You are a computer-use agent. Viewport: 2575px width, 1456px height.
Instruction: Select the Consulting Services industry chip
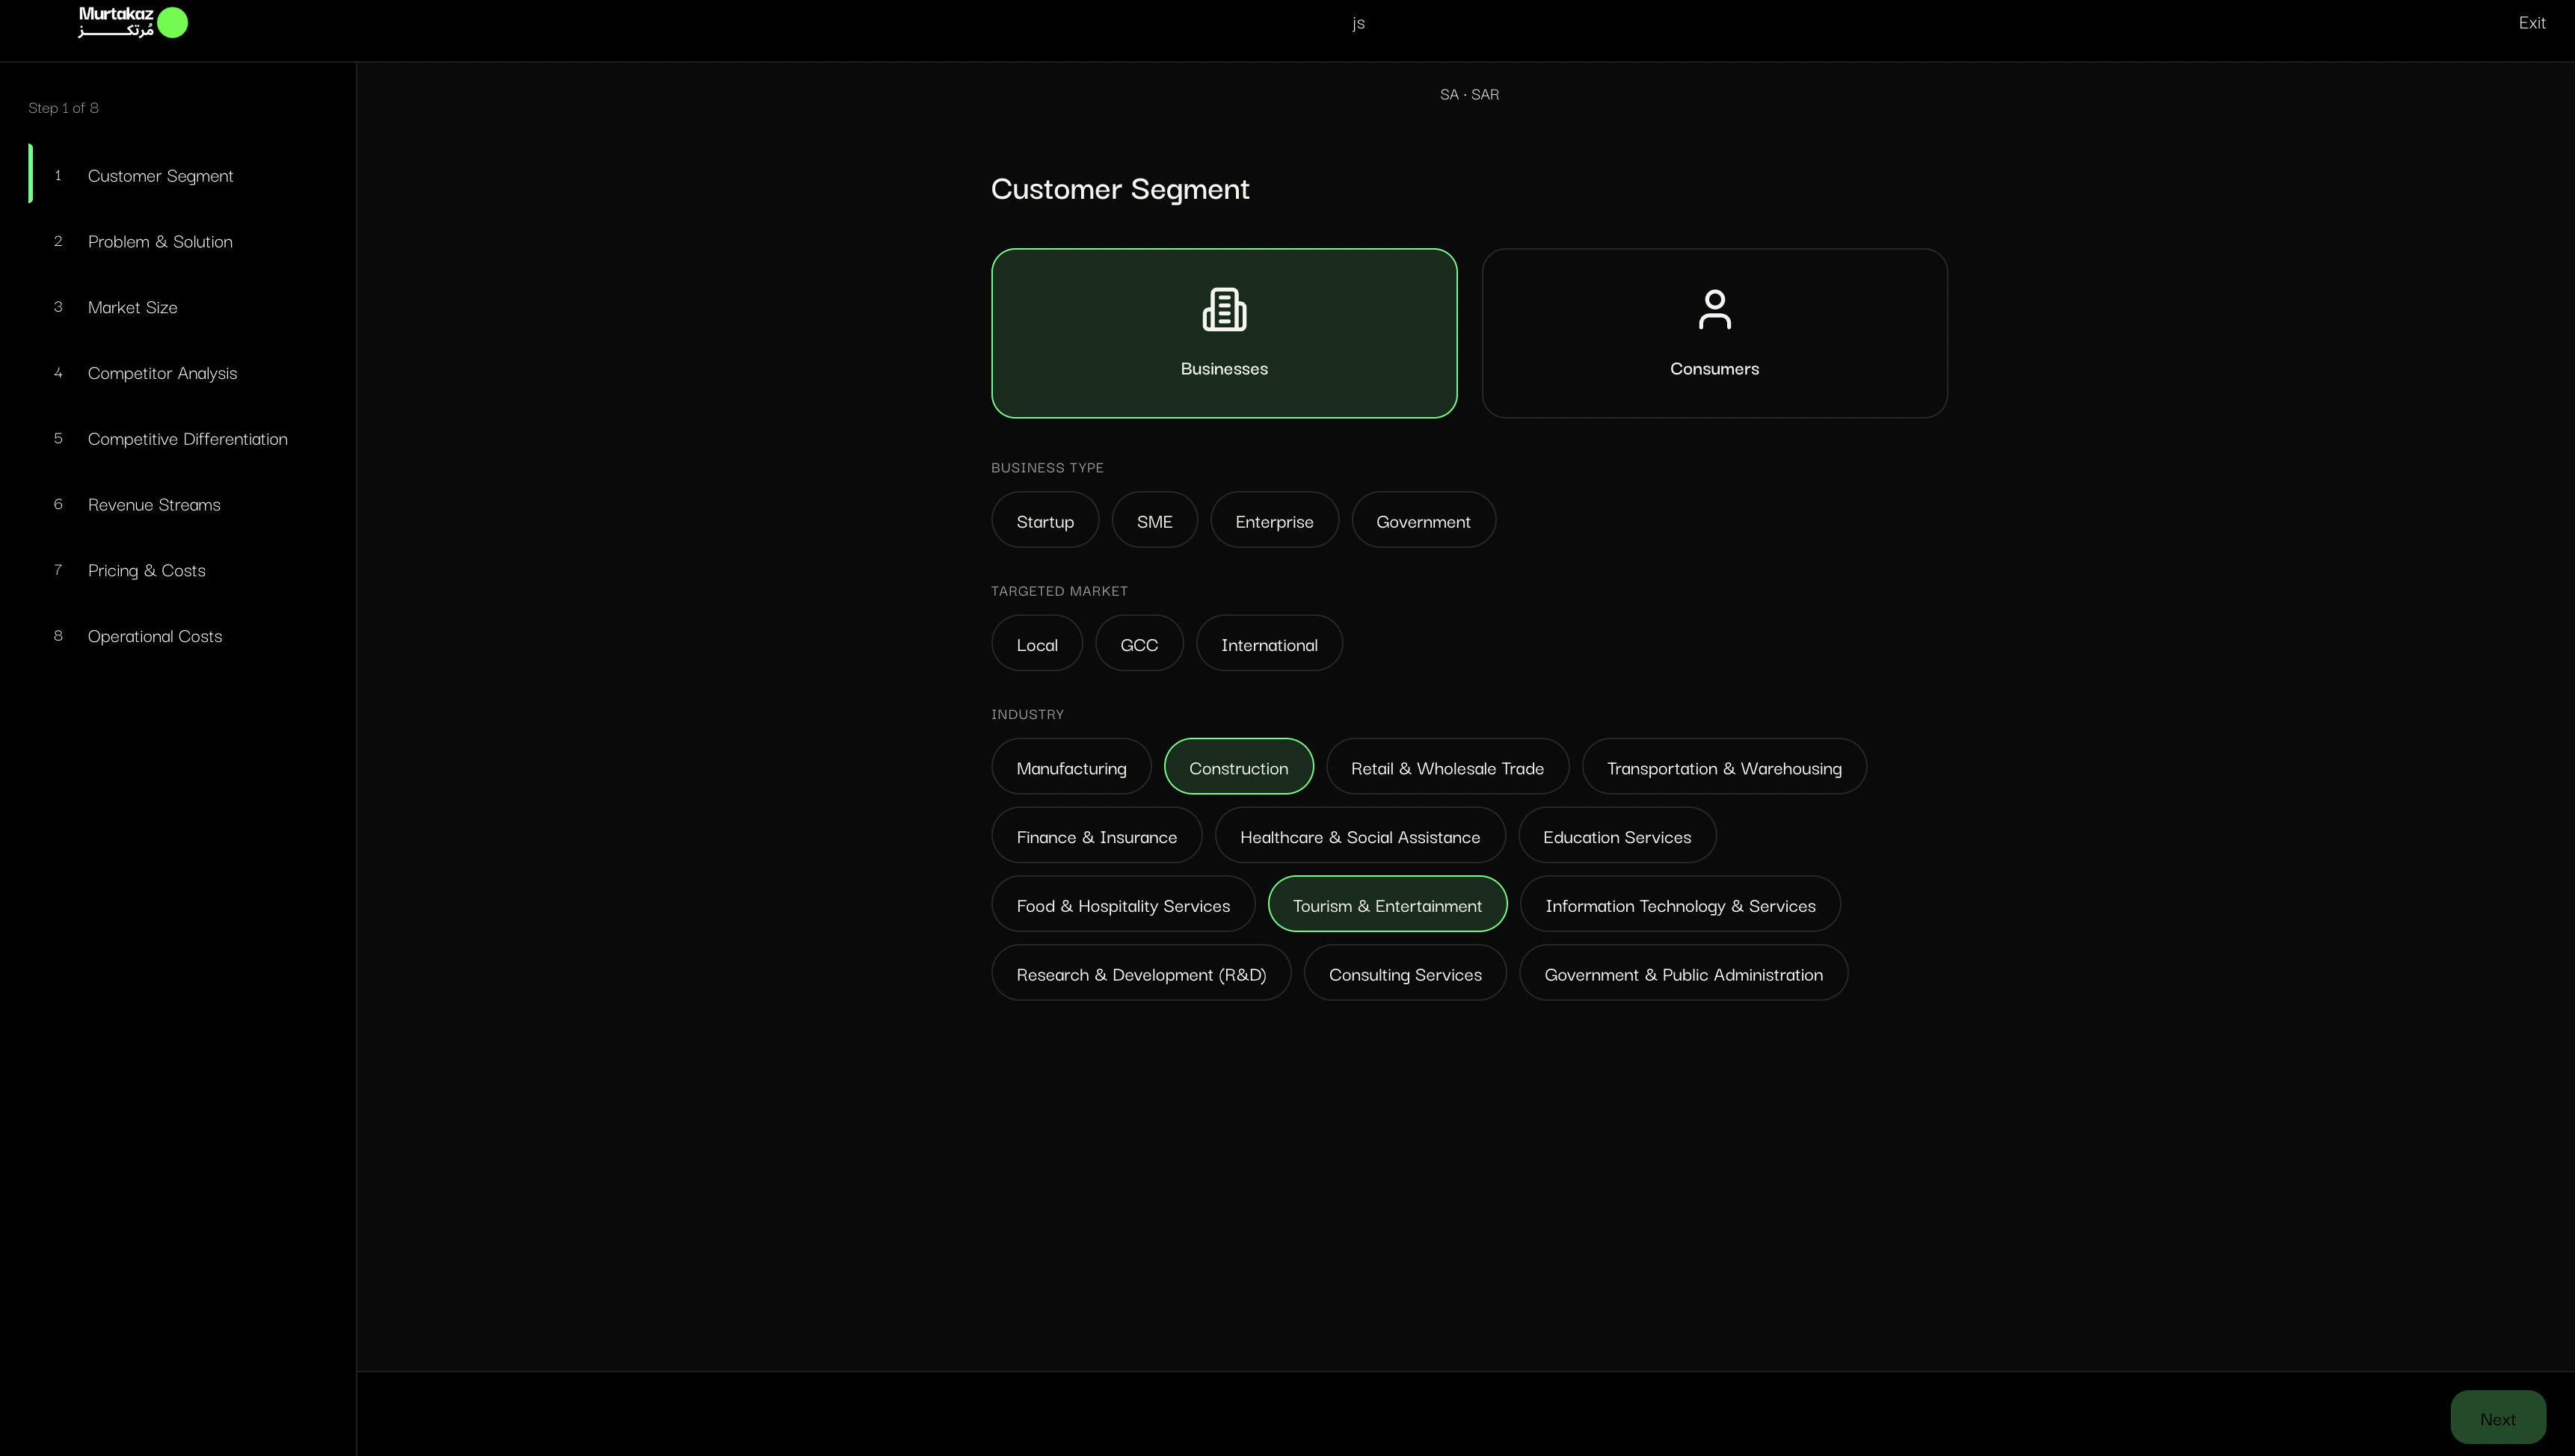pos(1405,973)
